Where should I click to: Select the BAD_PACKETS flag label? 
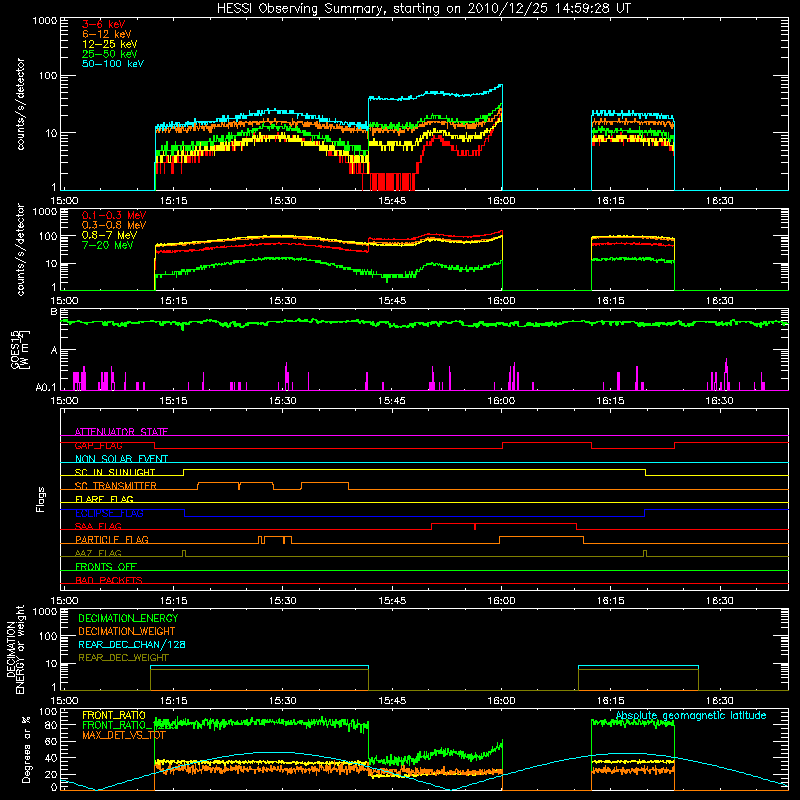coord(109,580)
